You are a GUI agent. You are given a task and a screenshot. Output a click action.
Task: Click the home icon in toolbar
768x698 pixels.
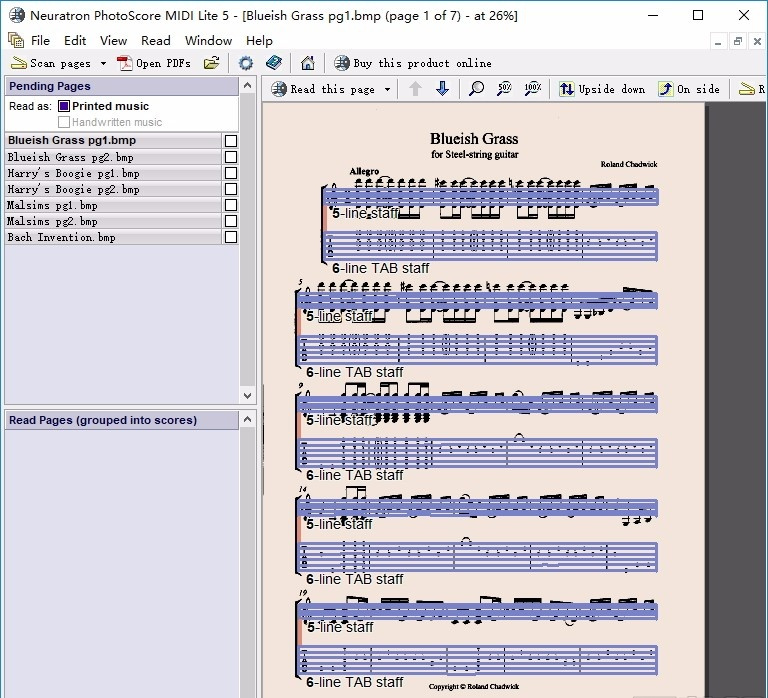click(x=307, y=63)
